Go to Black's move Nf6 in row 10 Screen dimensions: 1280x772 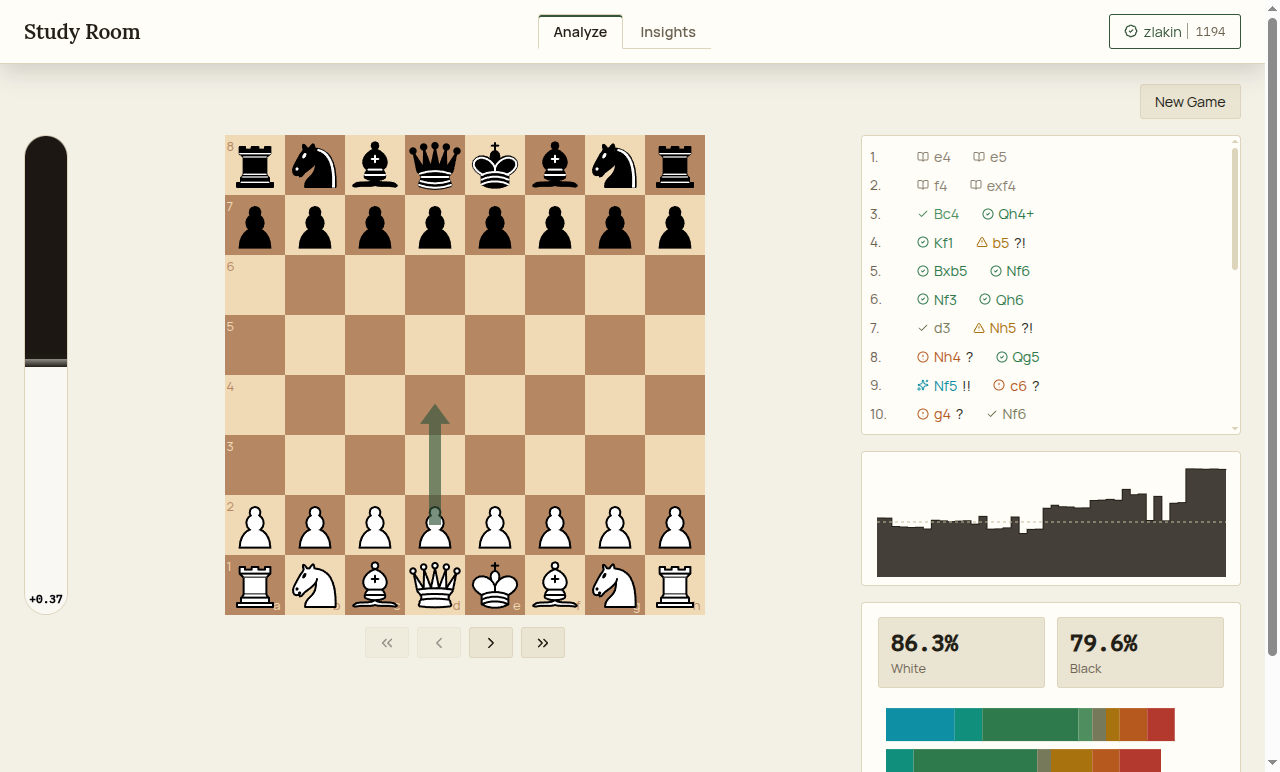click(x=1006, y=414)
